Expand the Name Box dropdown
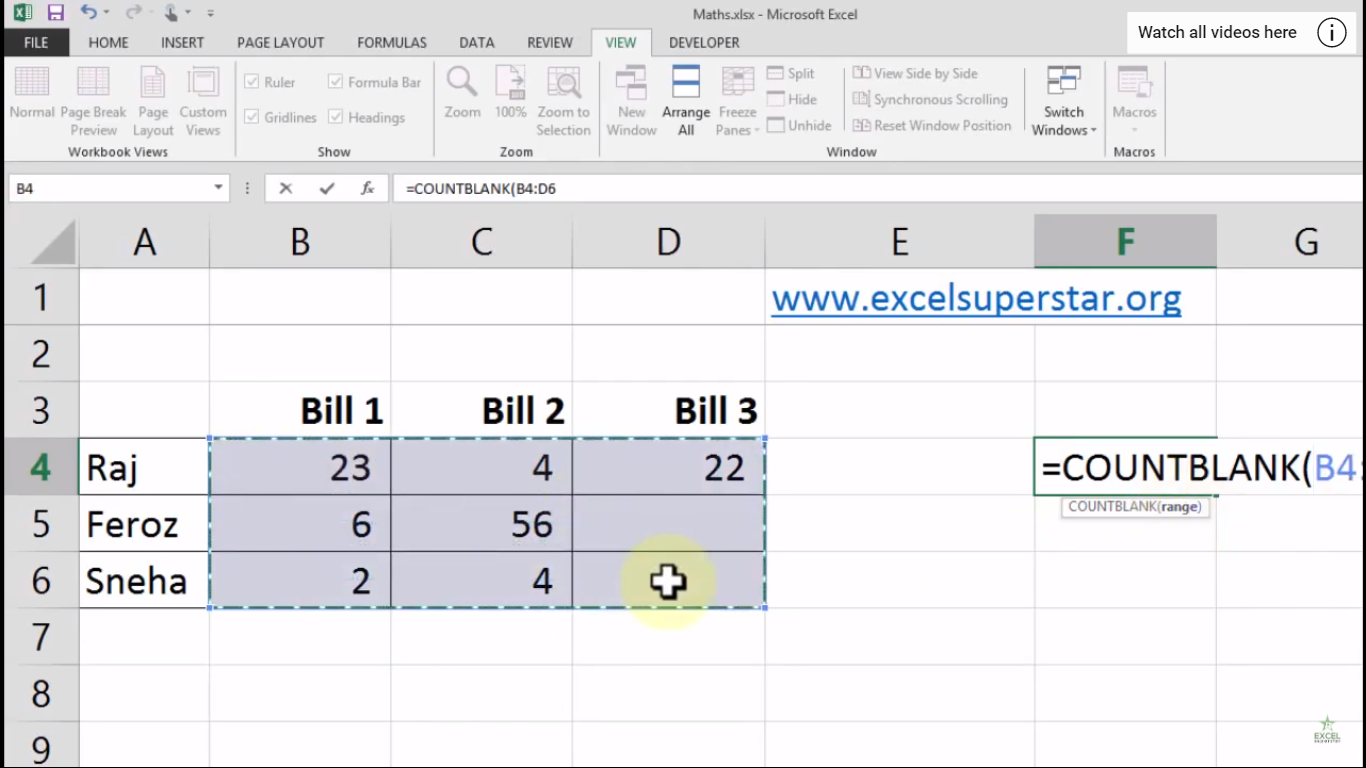 [218, 188]
